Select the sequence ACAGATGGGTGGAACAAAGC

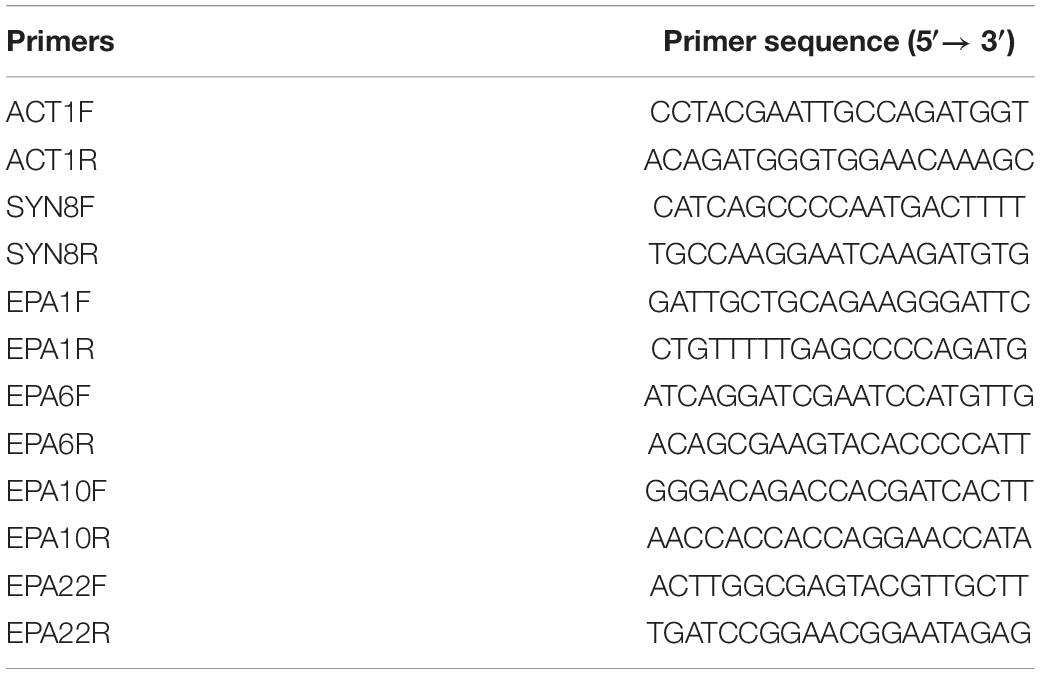(x=839, y=160)
